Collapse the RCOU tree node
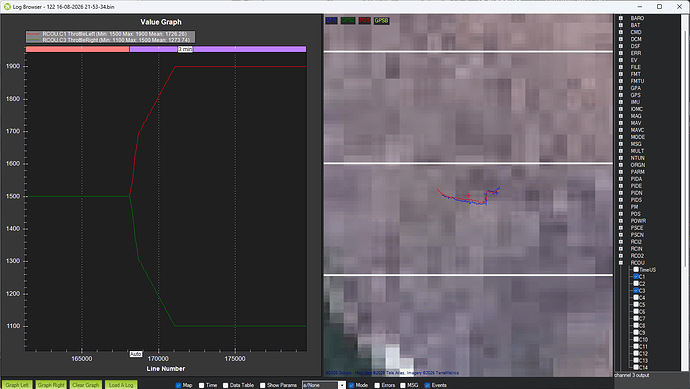The image size is (690, 389). coord(621,263)
